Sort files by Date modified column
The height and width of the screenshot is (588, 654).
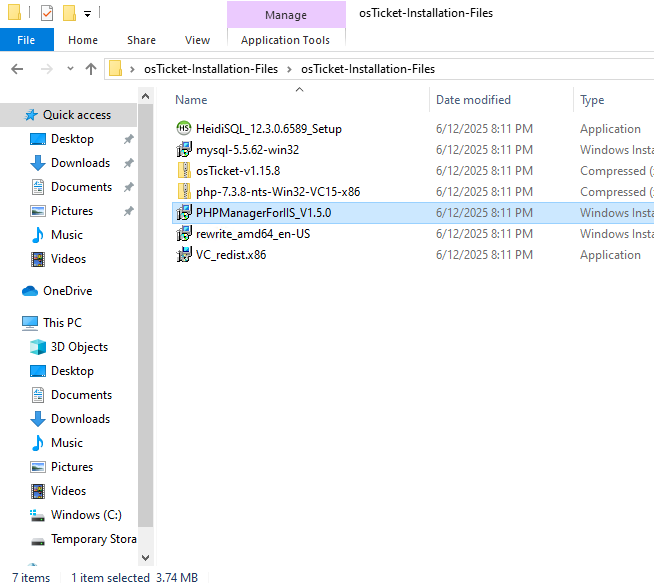tap(473, 100)
